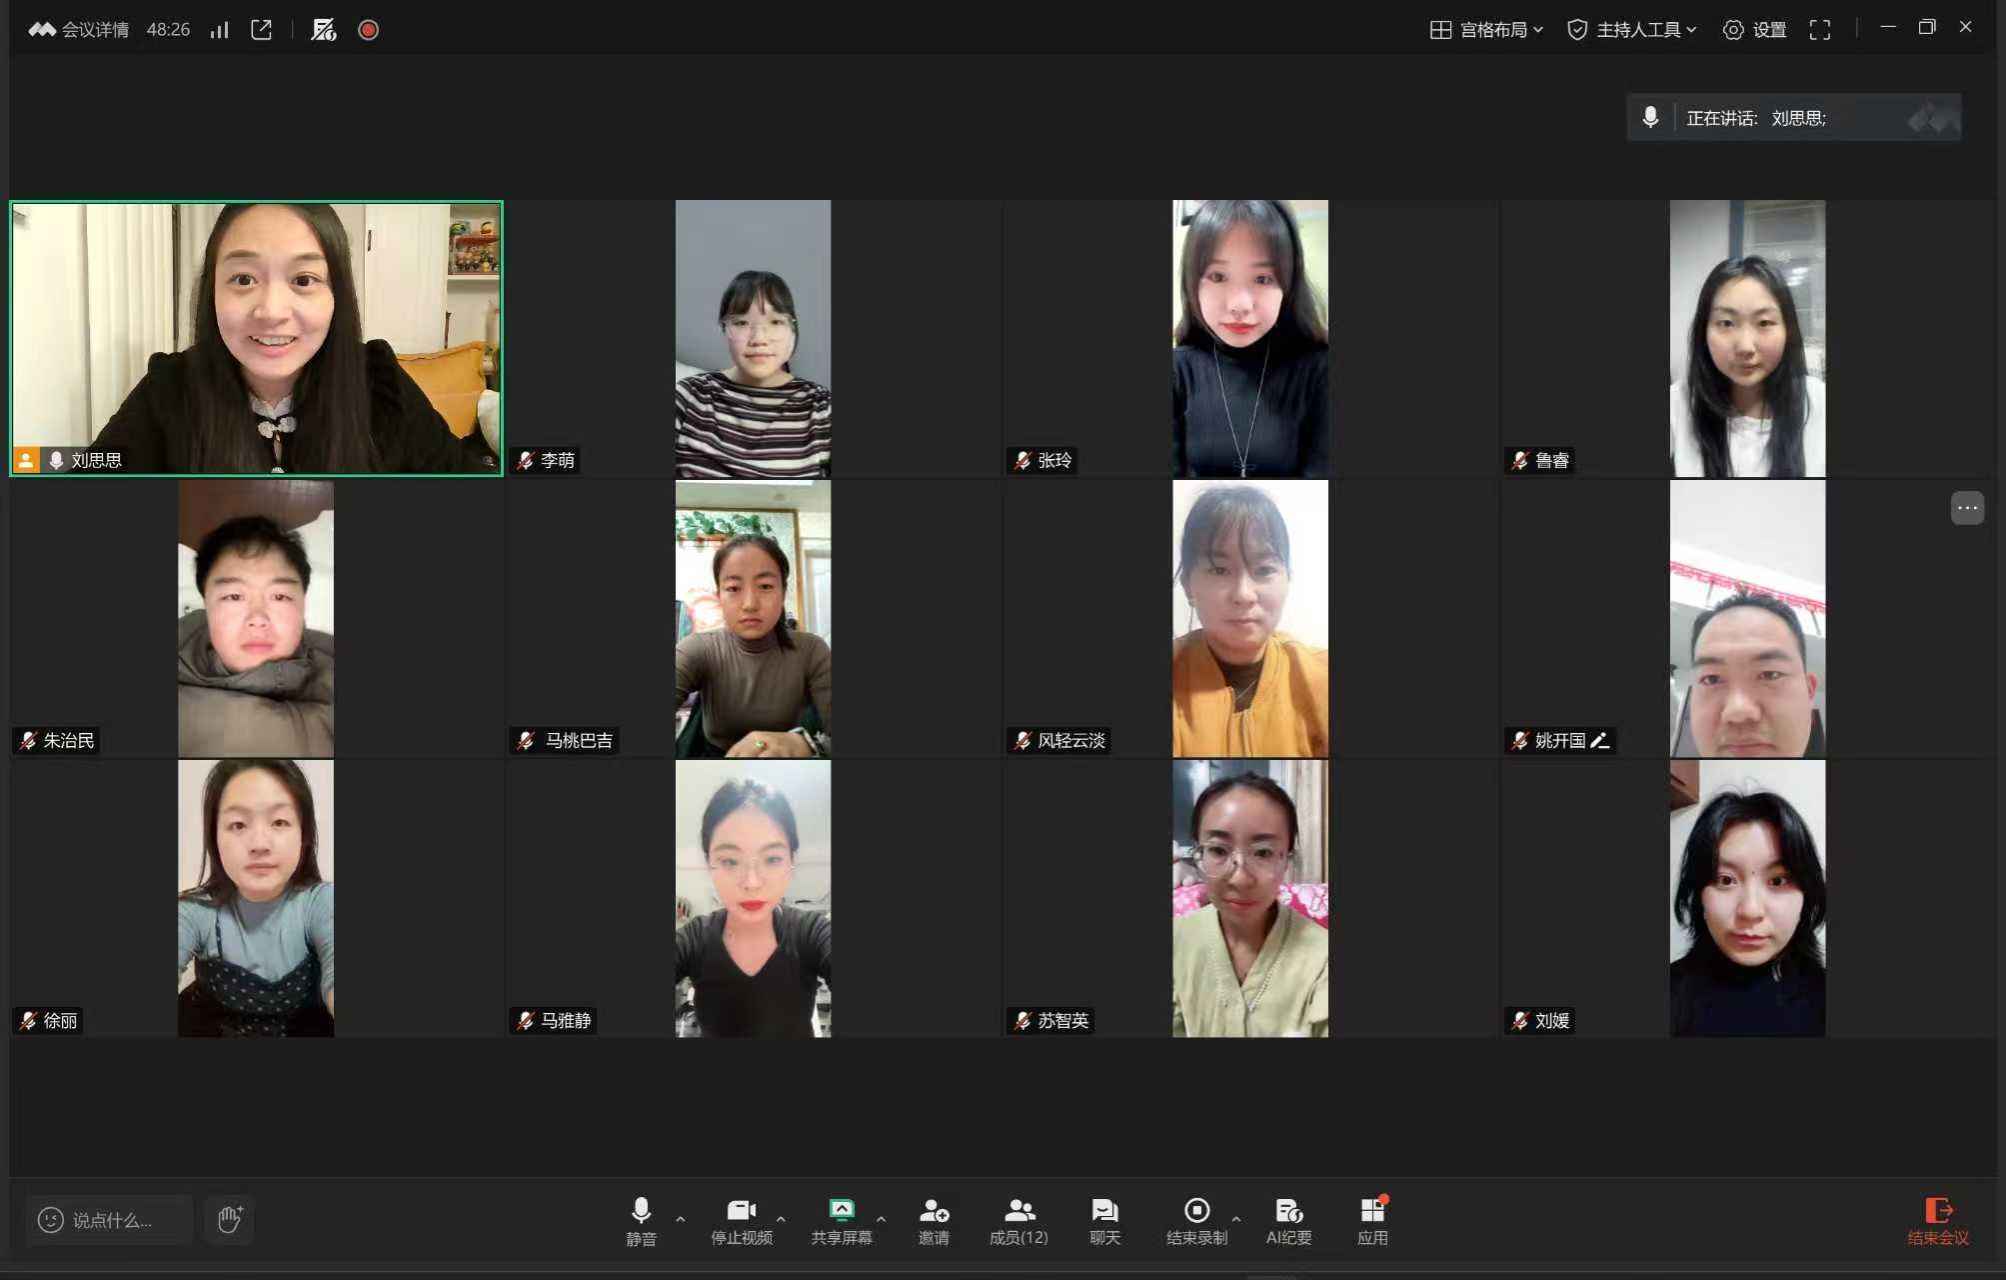Click the 'Say something' reaction input box

[x=110, y=1220]
